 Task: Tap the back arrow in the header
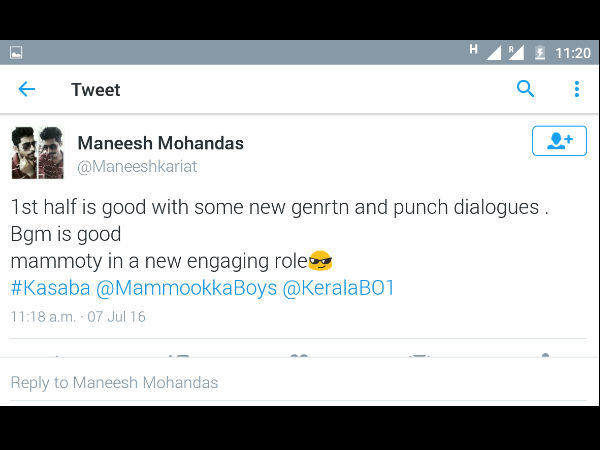(x=26, y=90)
